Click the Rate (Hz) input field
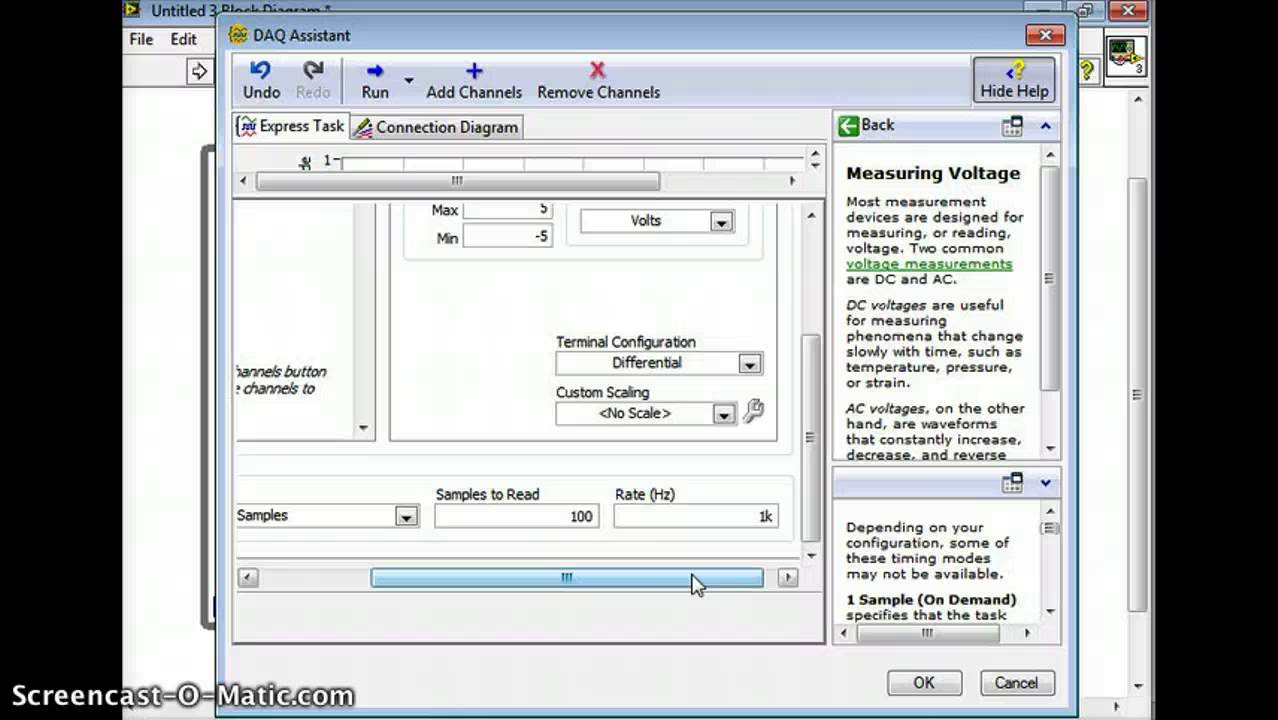This screenshot has height=720, width=1278. (695, 516)
